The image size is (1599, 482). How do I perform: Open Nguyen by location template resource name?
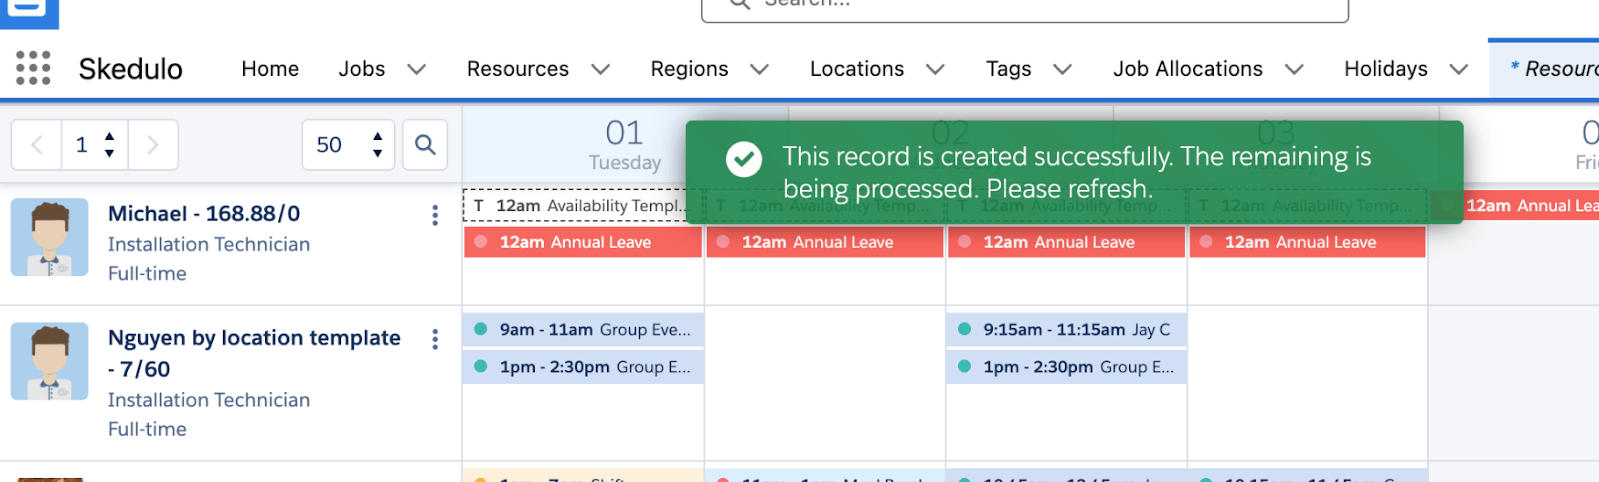(254, 353)
